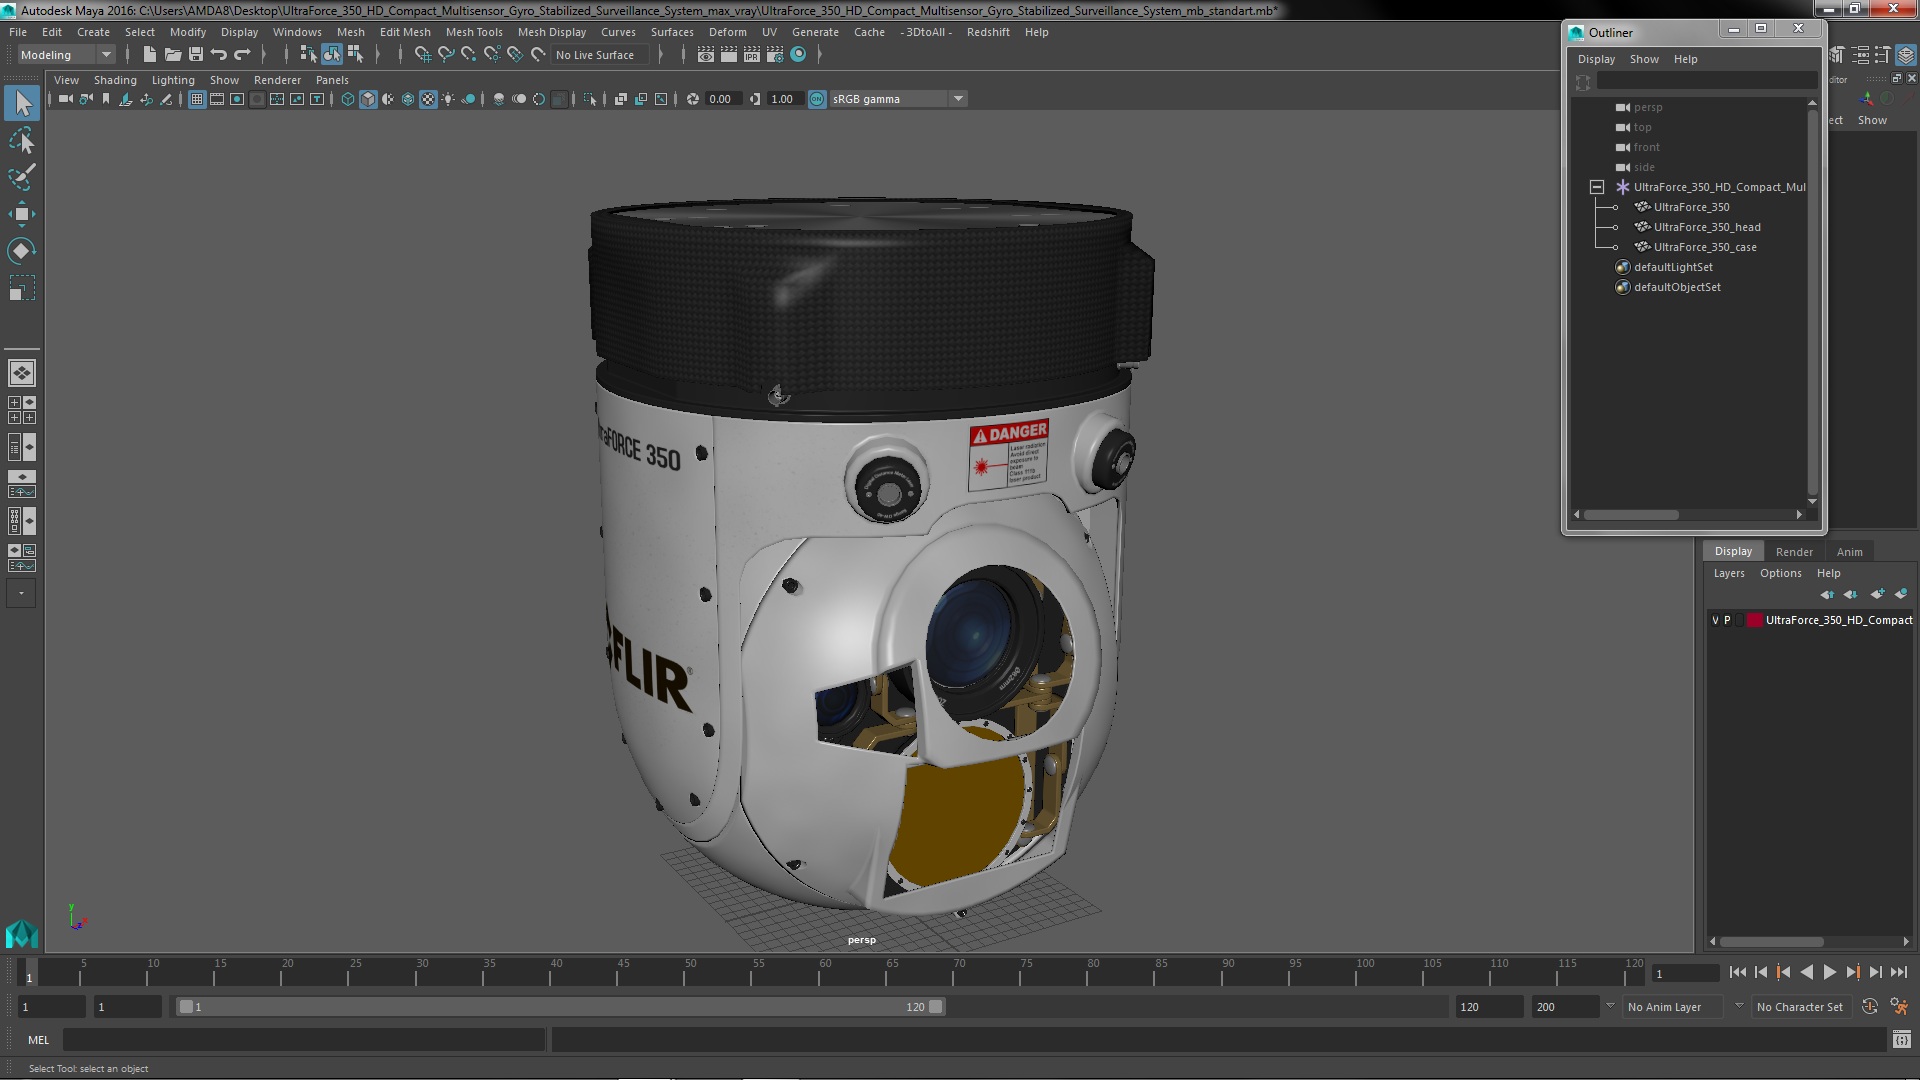Click the MEL command input field
This screenshot has width=1920, height=1080.
[x=304, y=1040]
